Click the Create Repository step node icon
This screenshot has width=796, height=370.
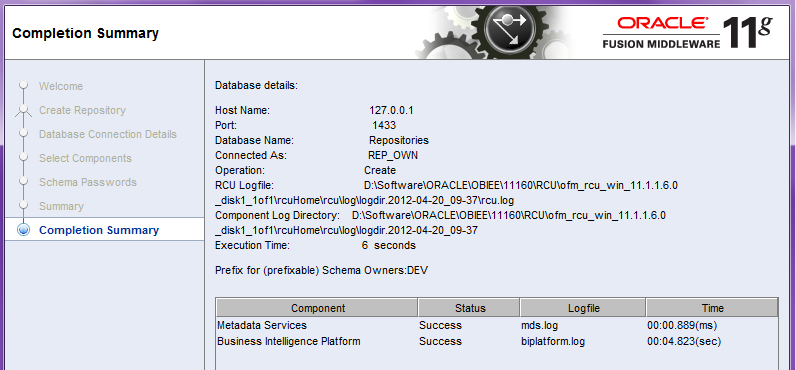(23, 109)
